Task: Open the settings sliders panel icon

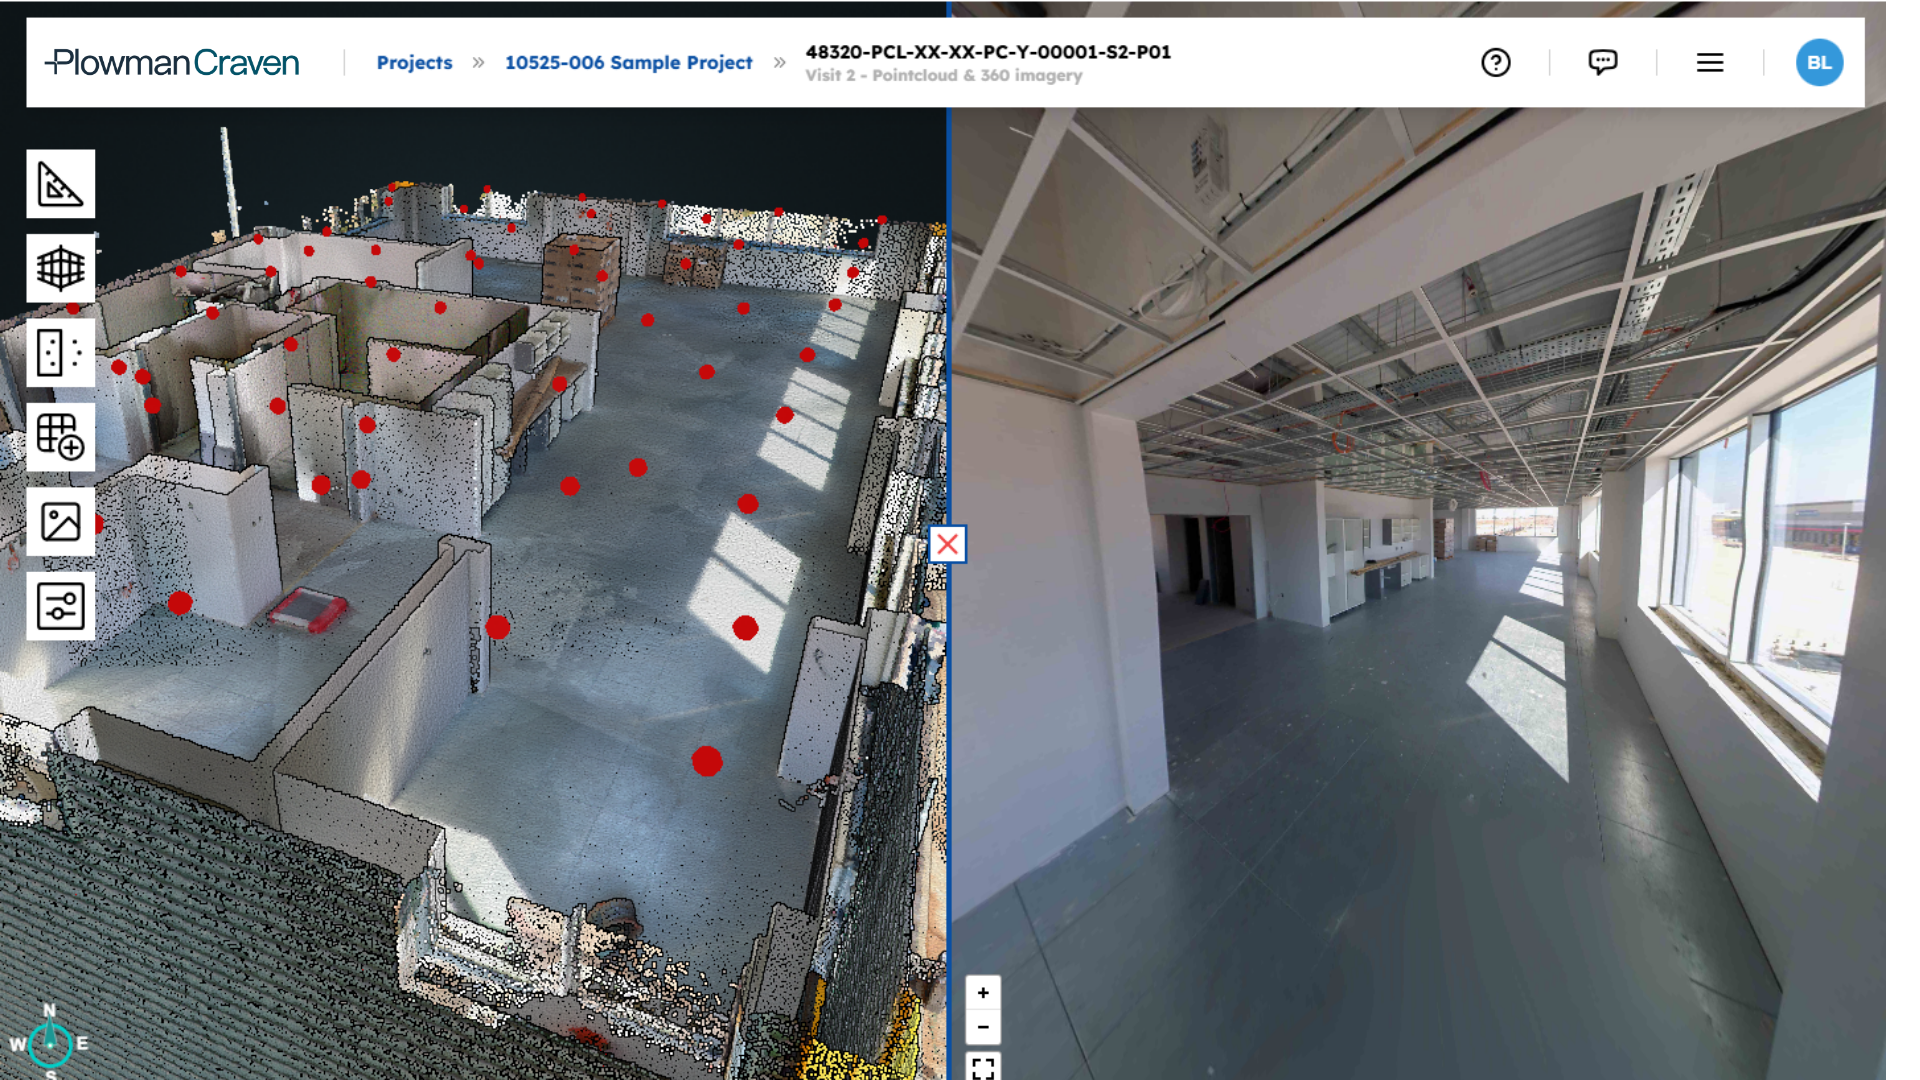Action: point(60,606)
